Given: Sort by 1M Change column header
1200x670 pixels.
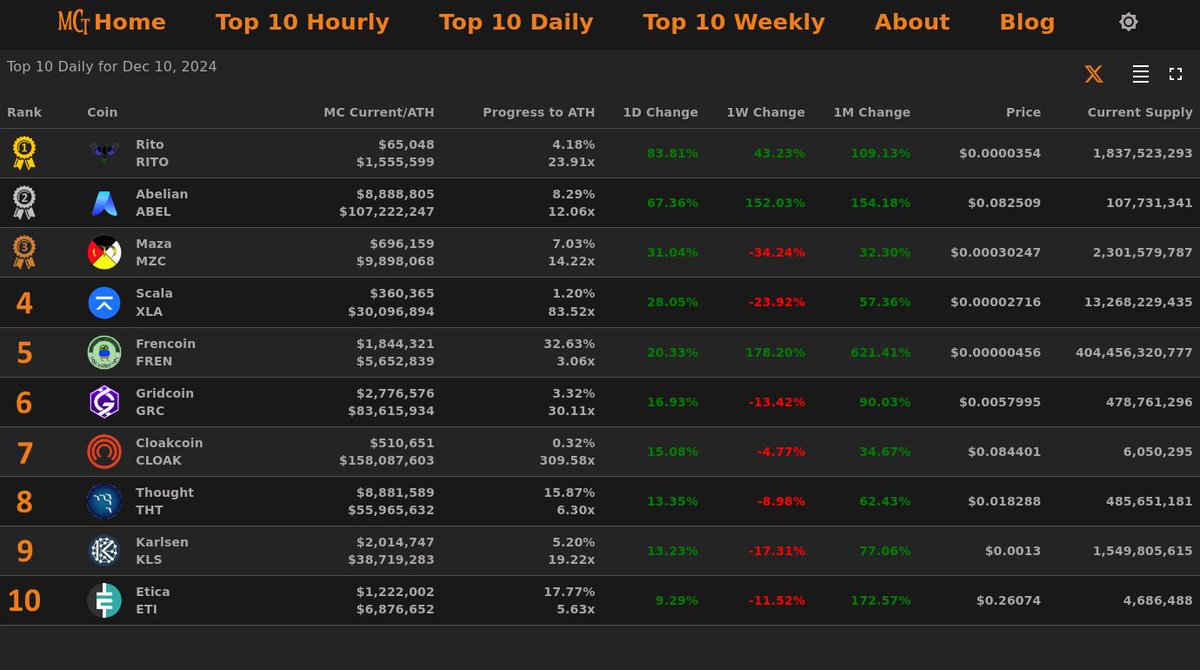Looking at the screenshot, I should 872,112.
